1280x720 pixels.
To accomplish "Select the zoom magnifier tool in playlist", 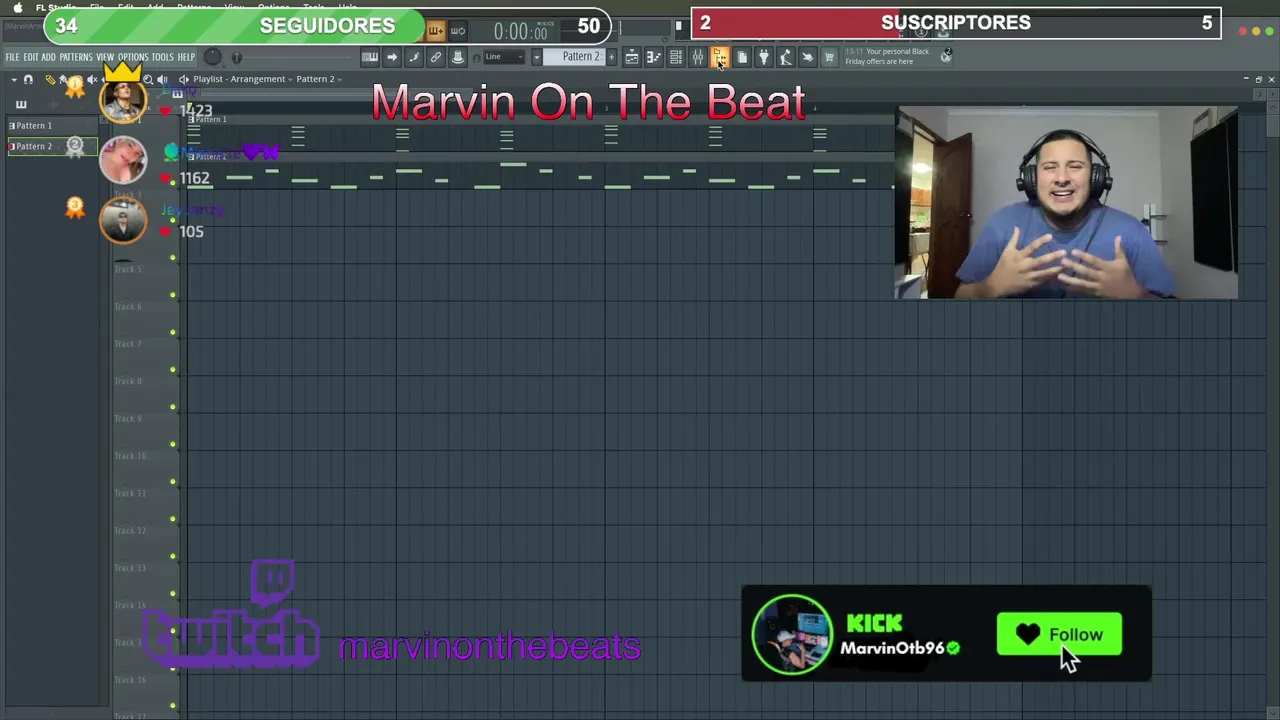I will click(x=148, y=79).
